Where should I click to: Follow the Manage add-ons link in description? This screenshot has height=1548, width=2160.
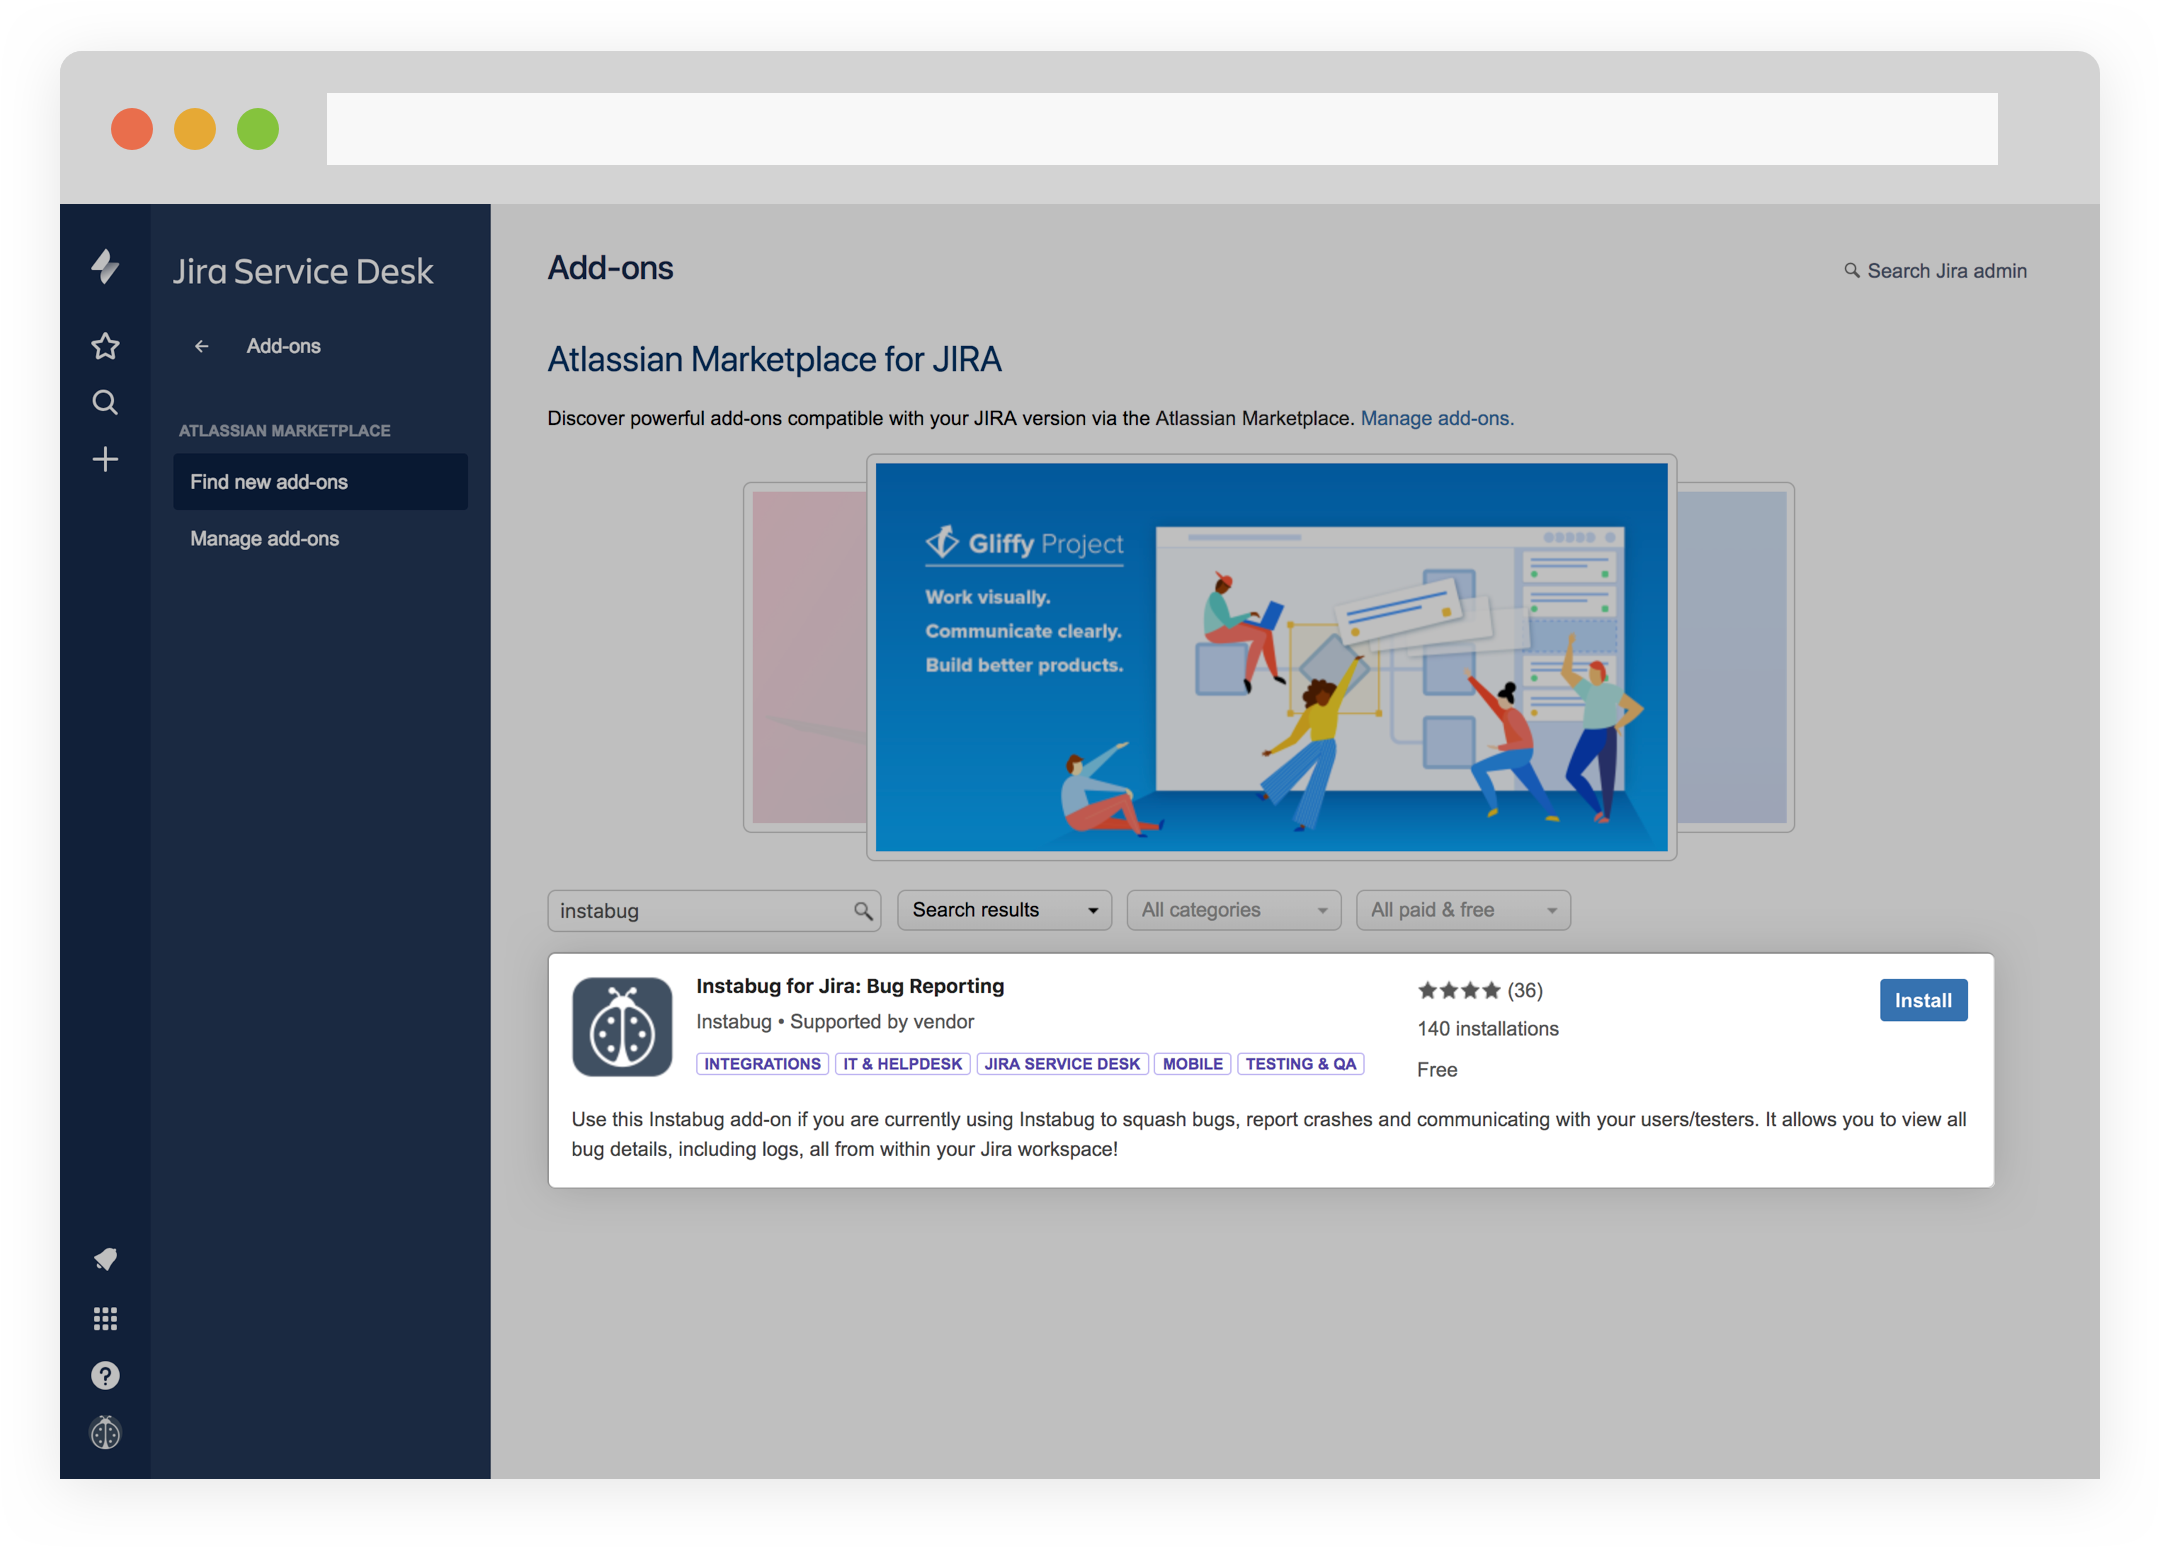click(x=1436, y=418)
